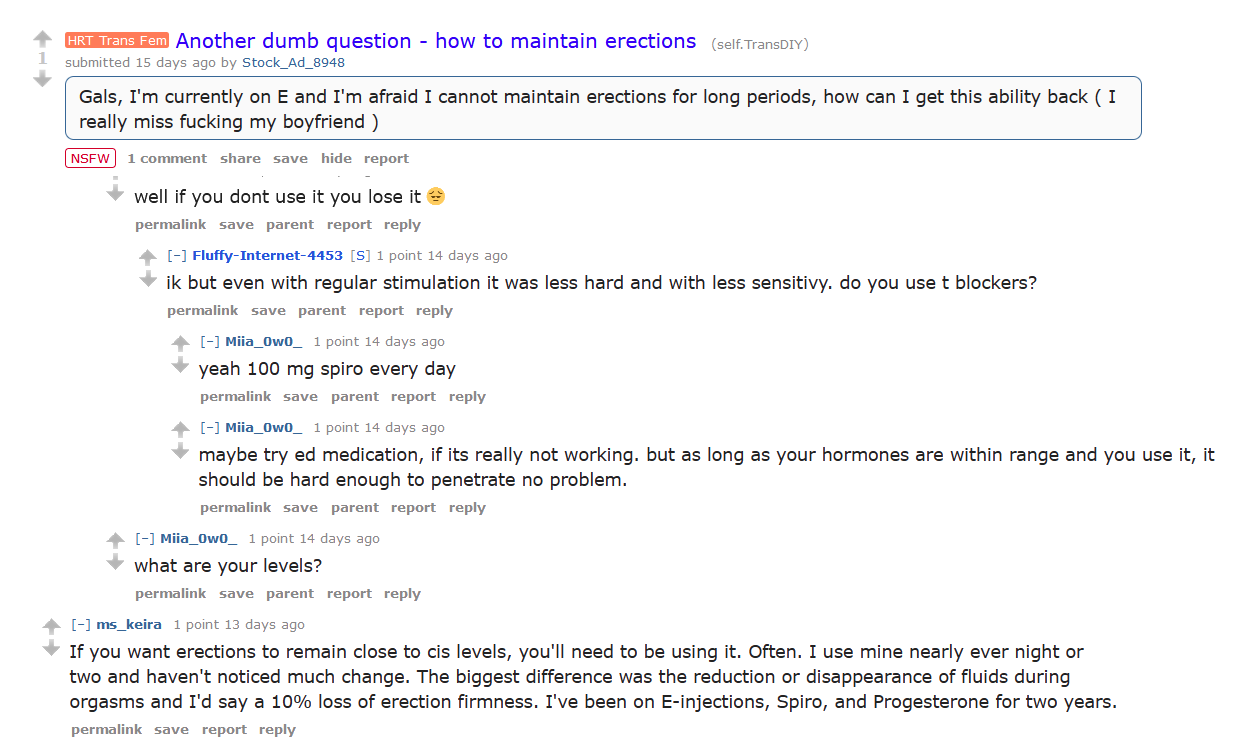Downvote the 'what are your levels?' comment
Viewport: 1238px width, 752px height.
click(x=115, y=562)
